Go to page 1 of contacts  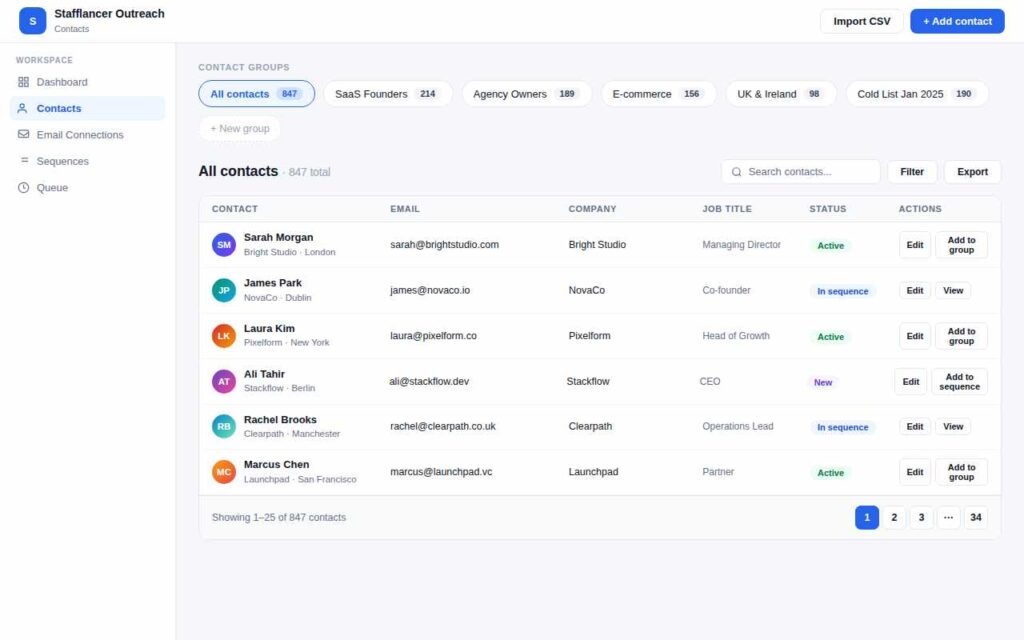(867, 517)
